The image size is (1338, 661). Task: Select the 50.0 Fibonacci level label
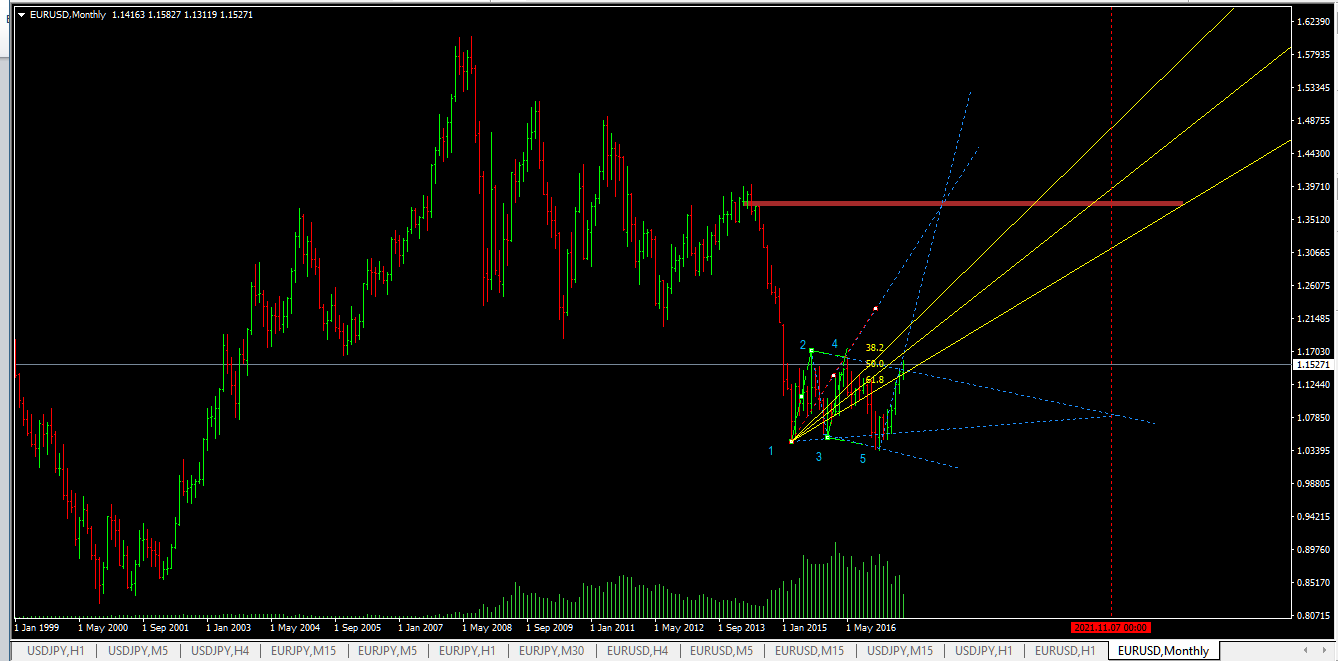pos(874,364)
